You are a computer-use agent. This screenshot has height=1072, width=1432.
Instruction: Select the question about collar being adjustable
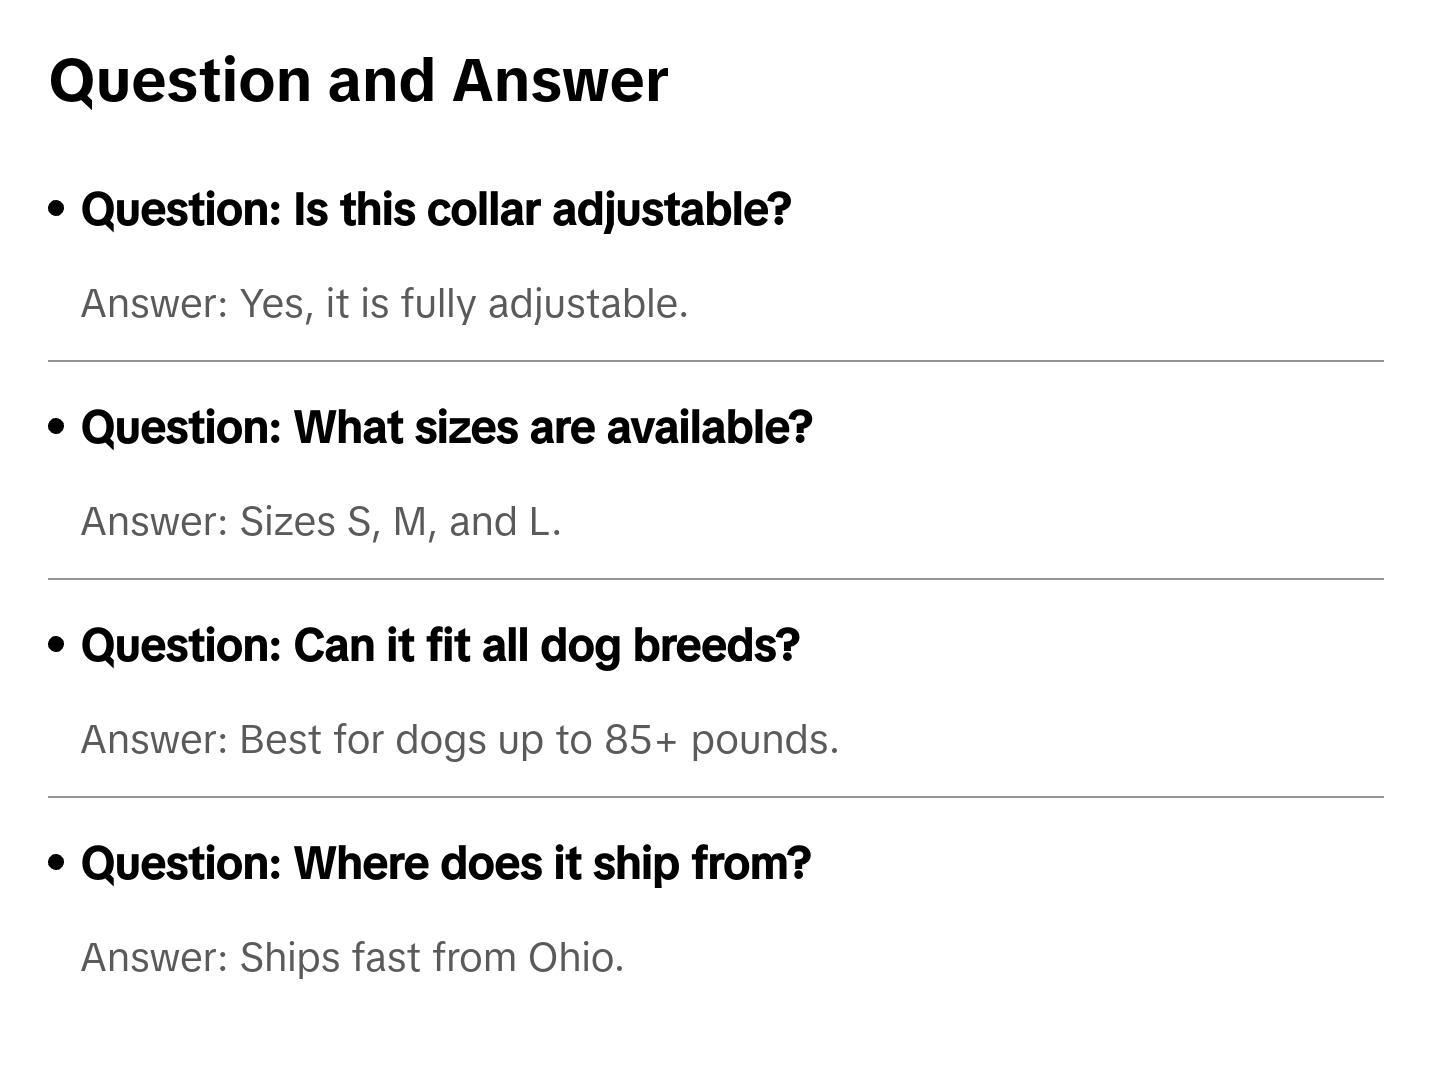coord(436,210)
